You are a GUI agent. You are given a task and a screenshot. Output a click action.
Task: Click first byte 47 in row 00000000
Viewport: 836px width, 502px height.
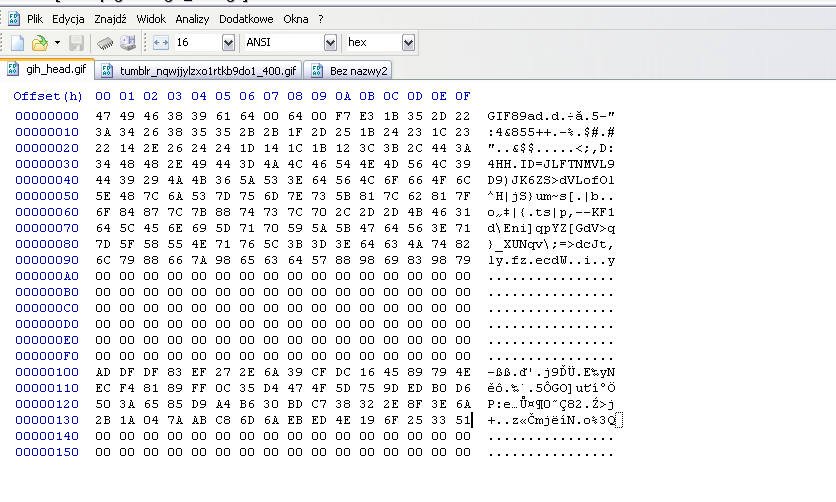[x=103, y=116]
